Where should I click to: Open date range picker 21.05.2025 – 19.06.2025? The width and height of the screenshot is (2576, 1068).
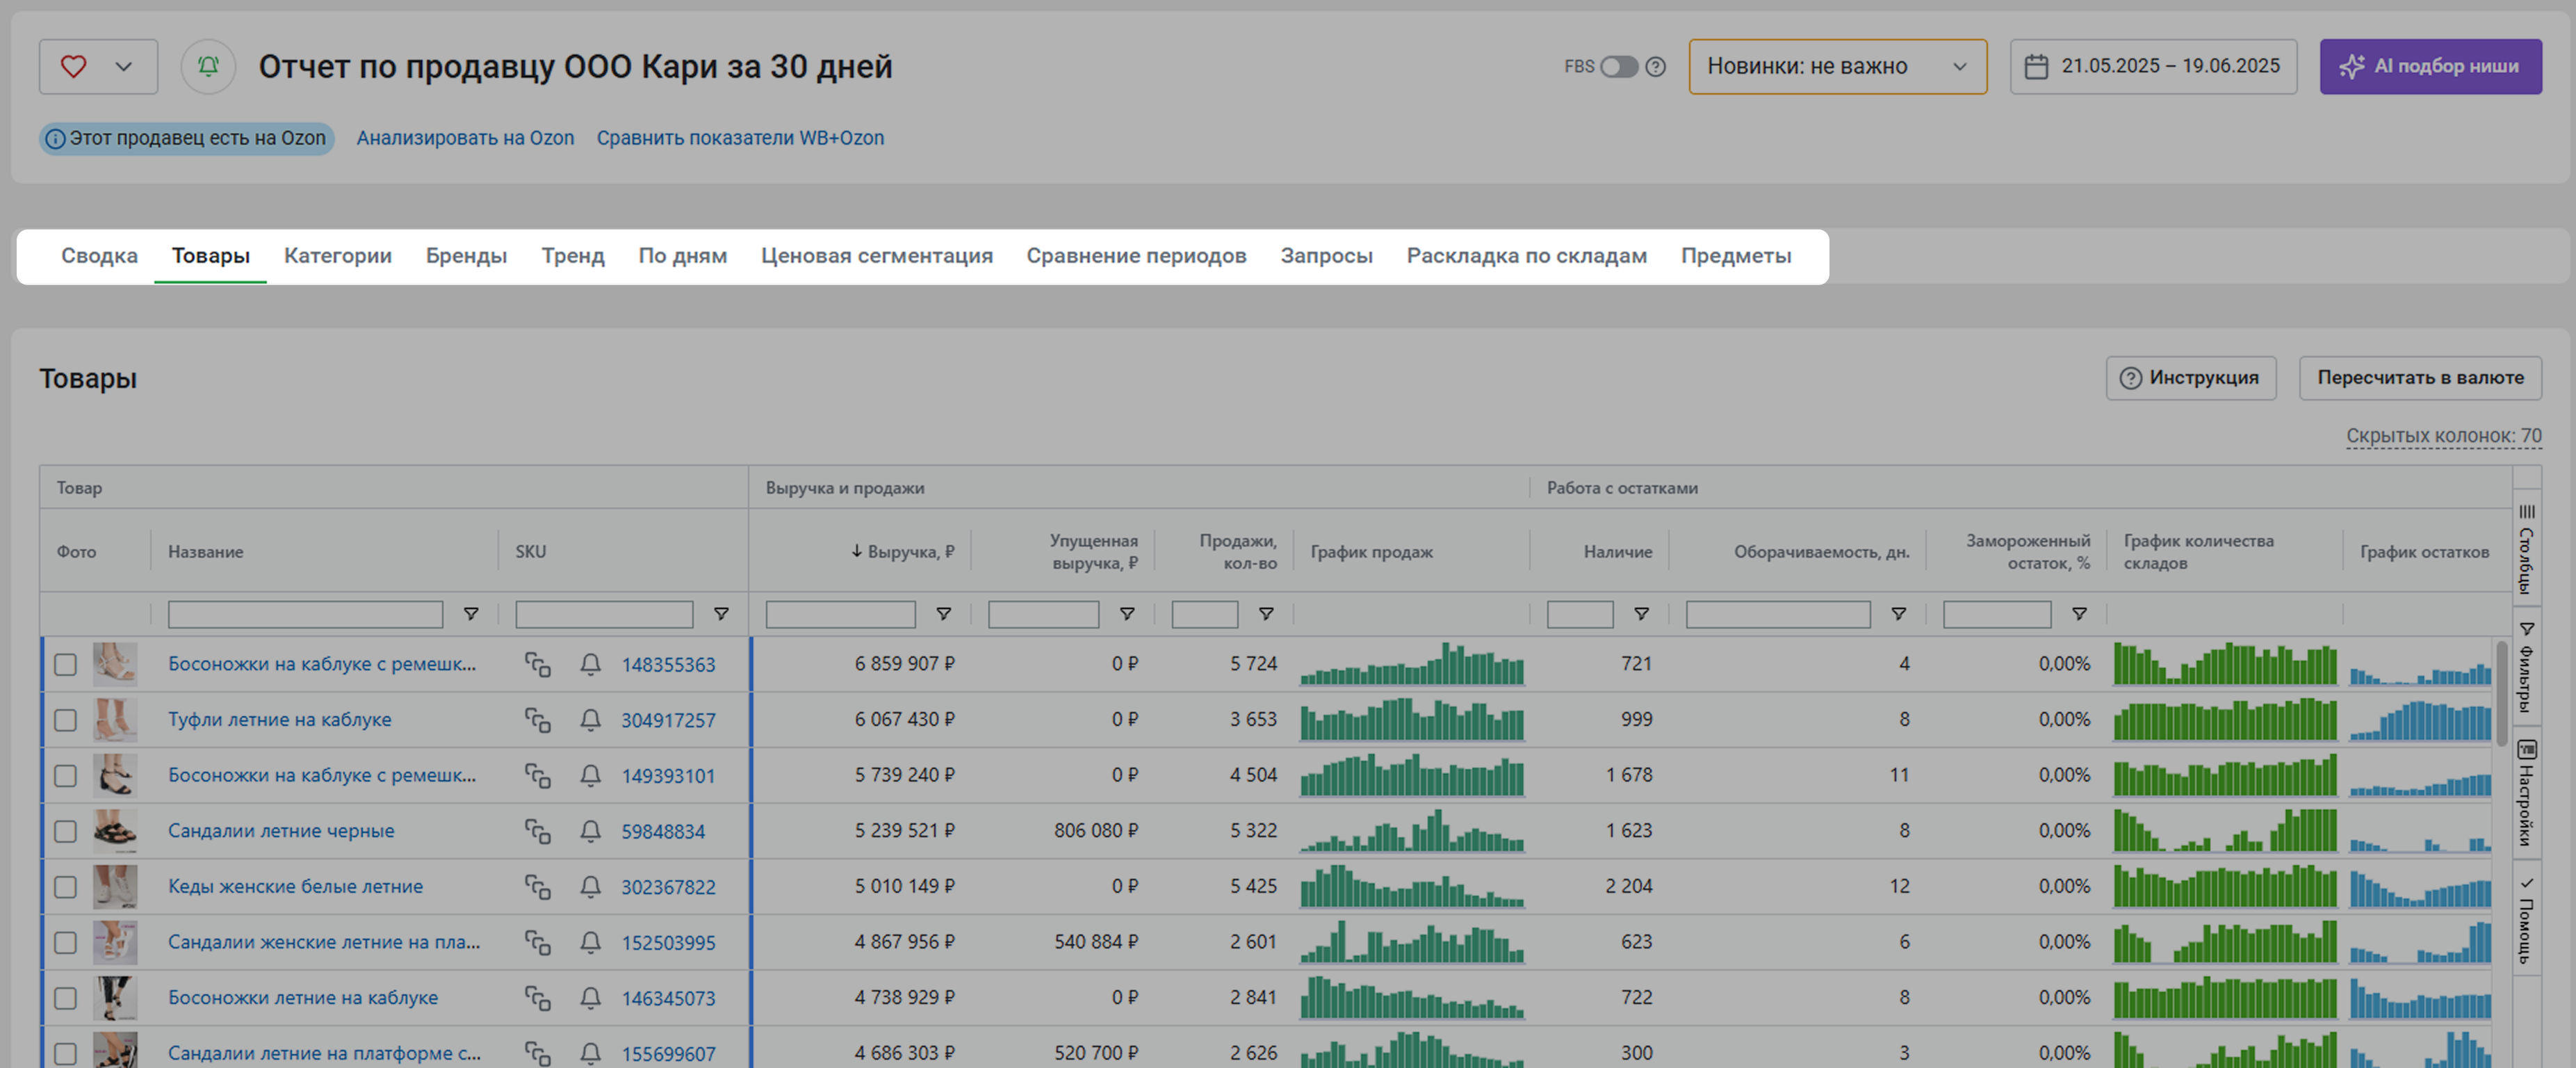tap(2153, 66)
